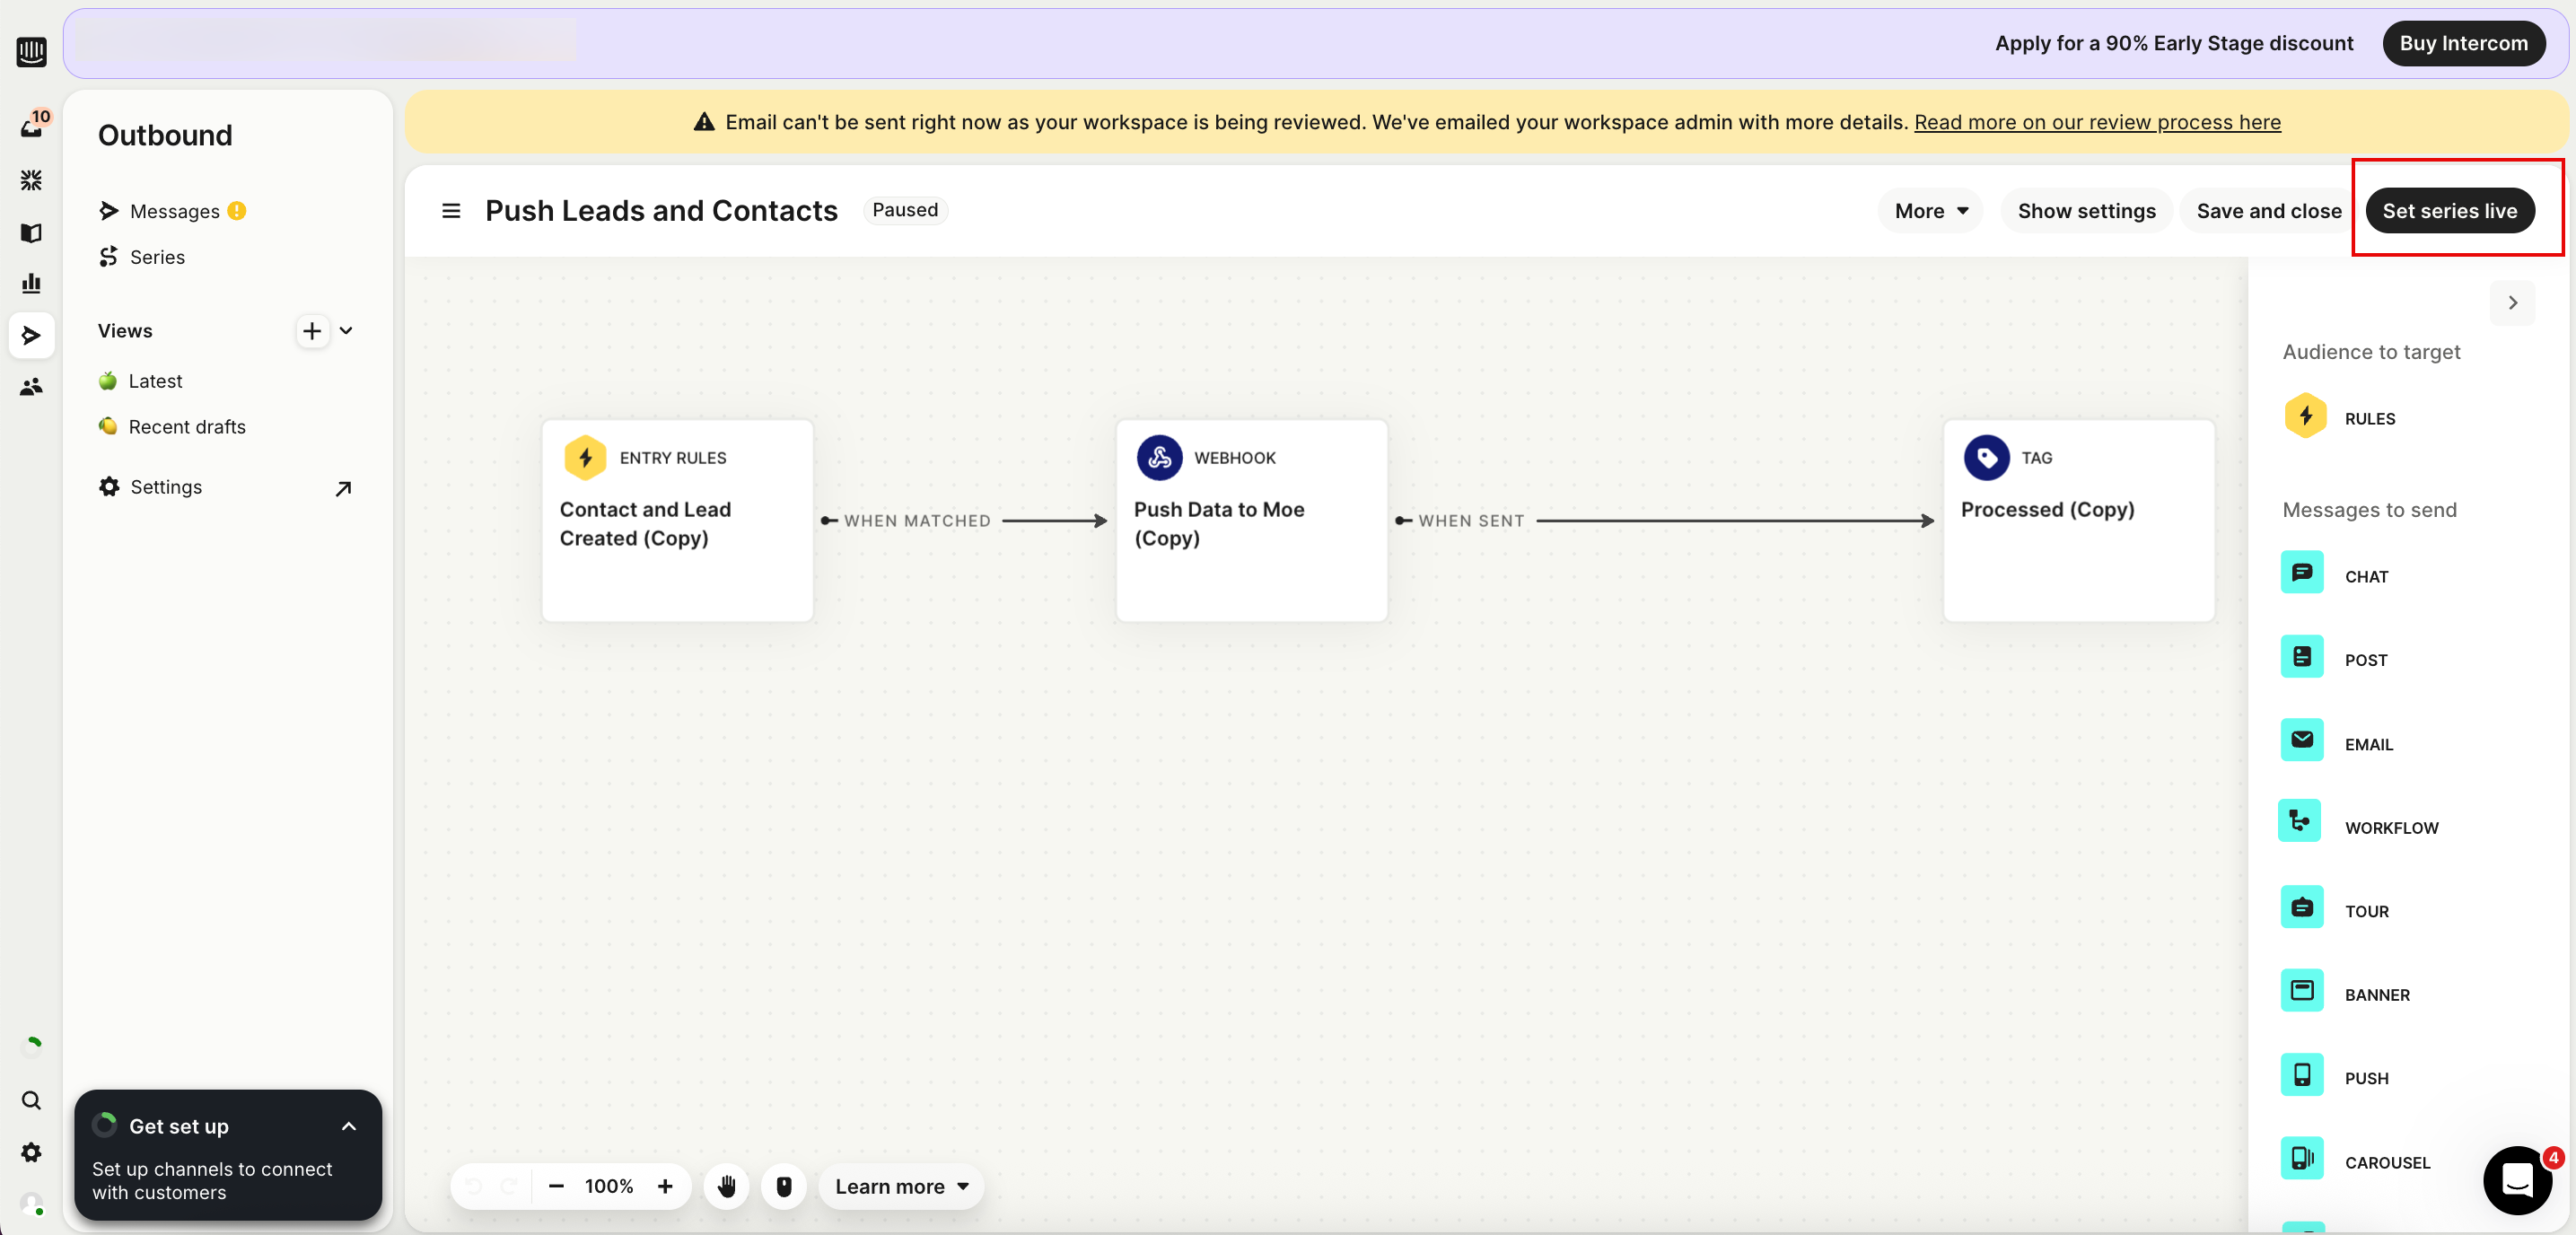Click the Messages warning badge icon
The height and width of the screenshot is (1235, 2576).
click(x=237, y=211)
